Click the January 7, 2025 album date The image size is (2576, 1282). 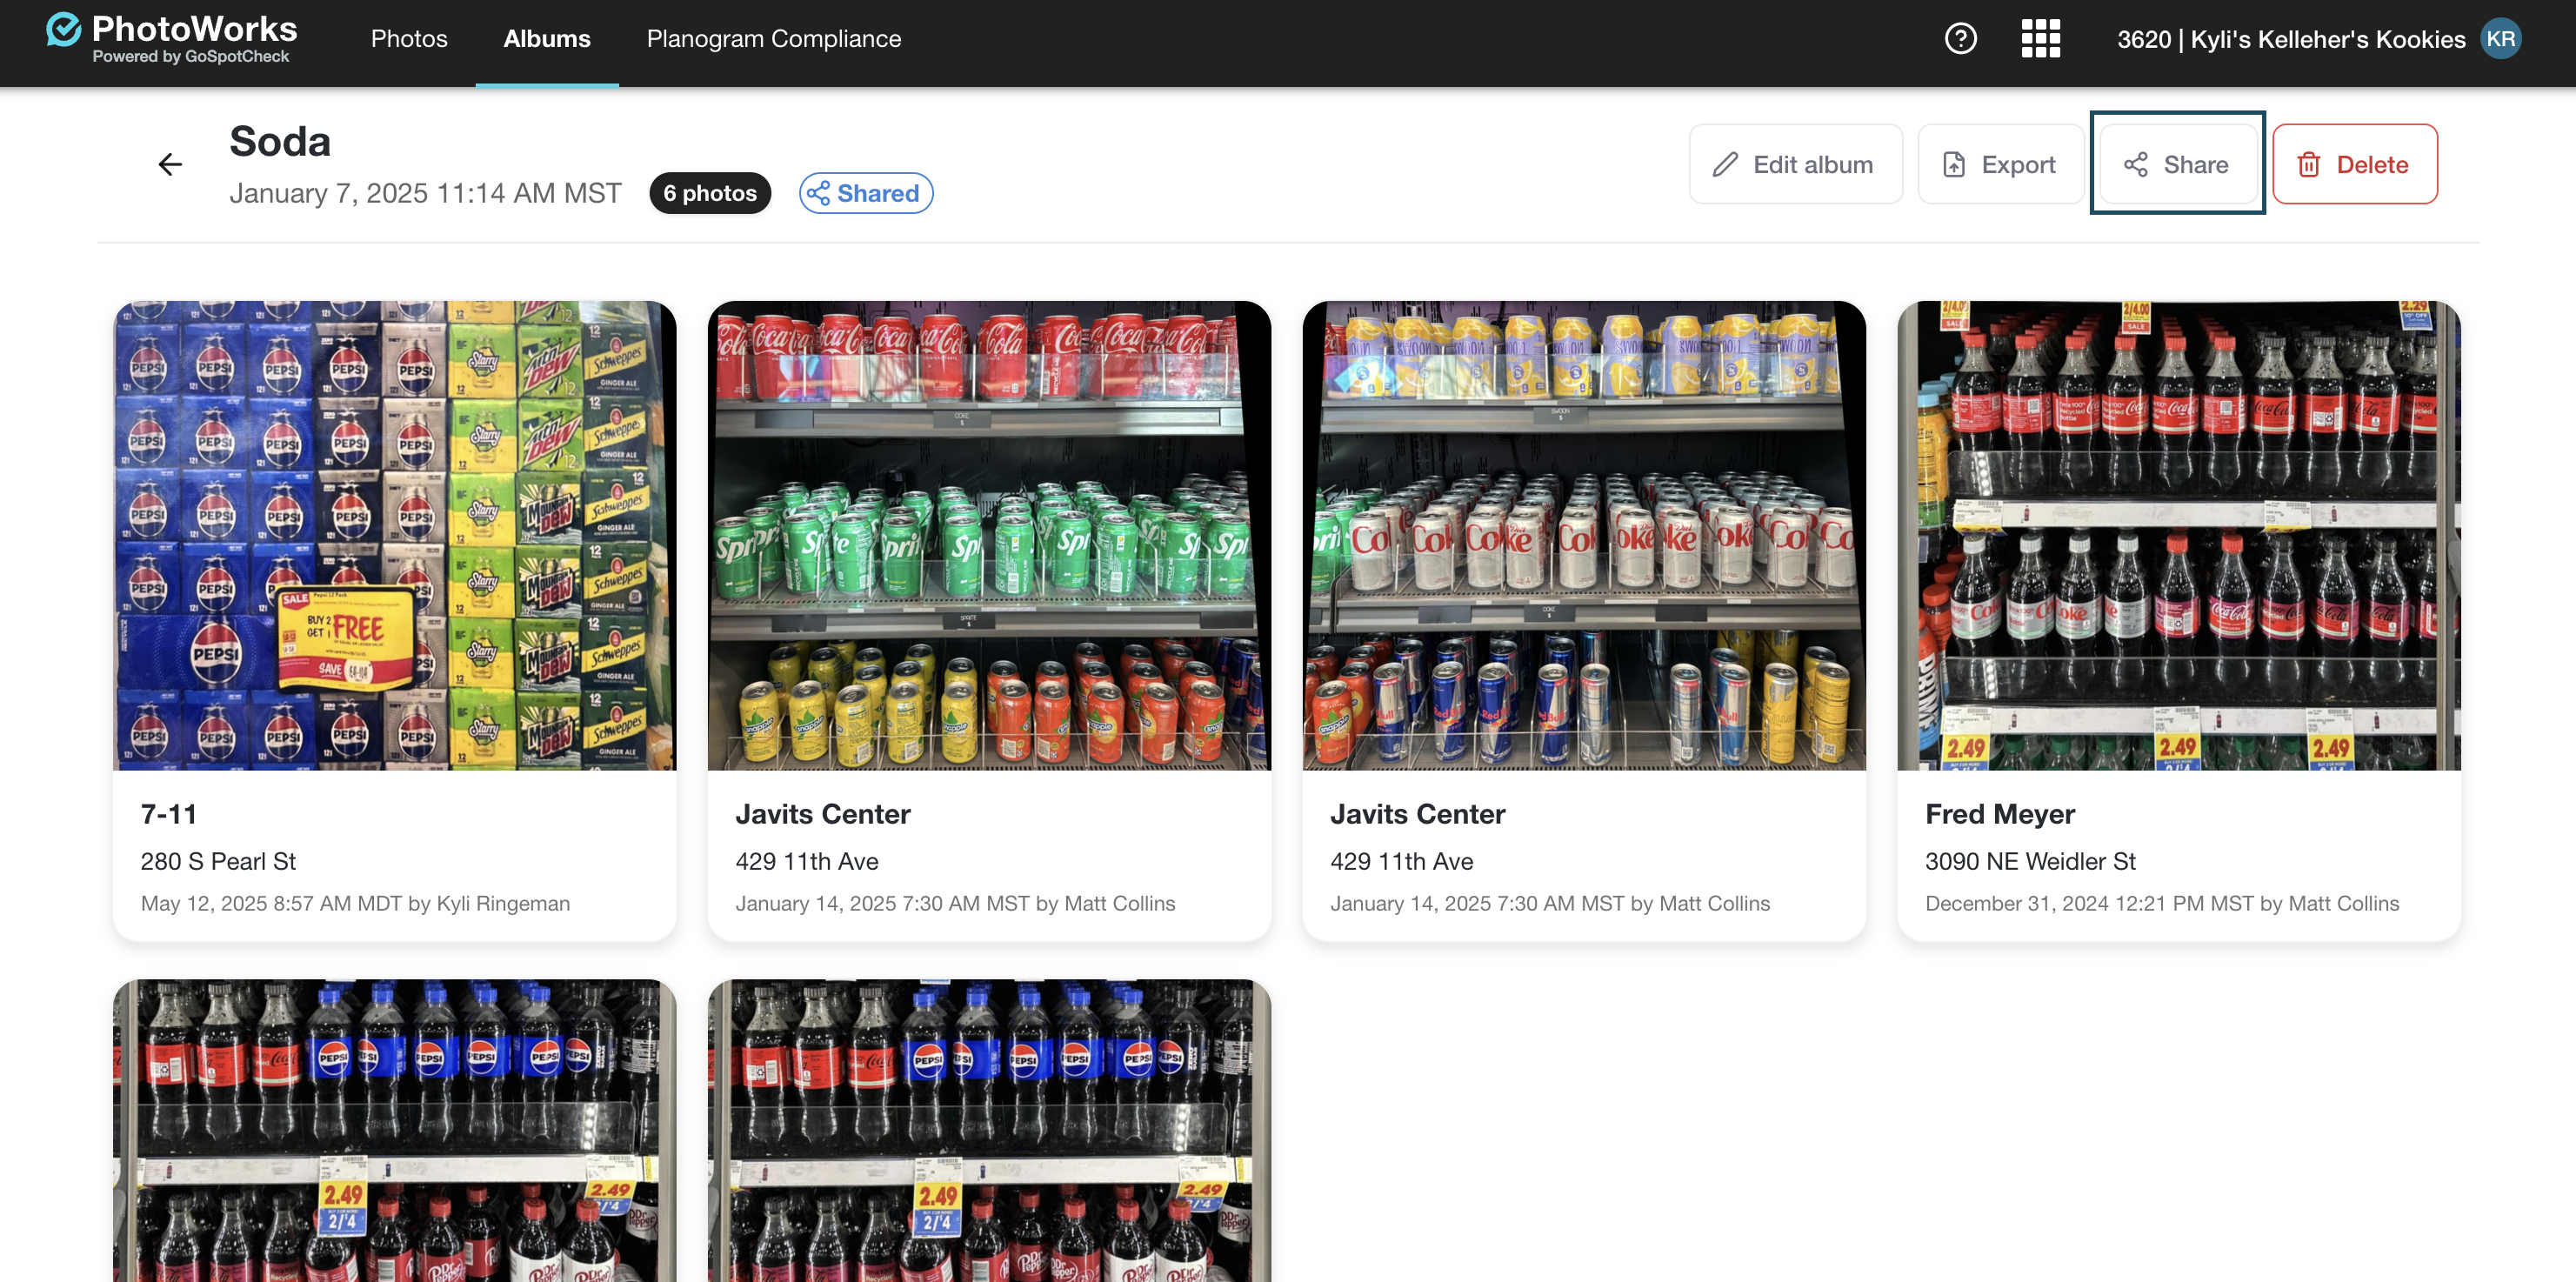(425, 193)
